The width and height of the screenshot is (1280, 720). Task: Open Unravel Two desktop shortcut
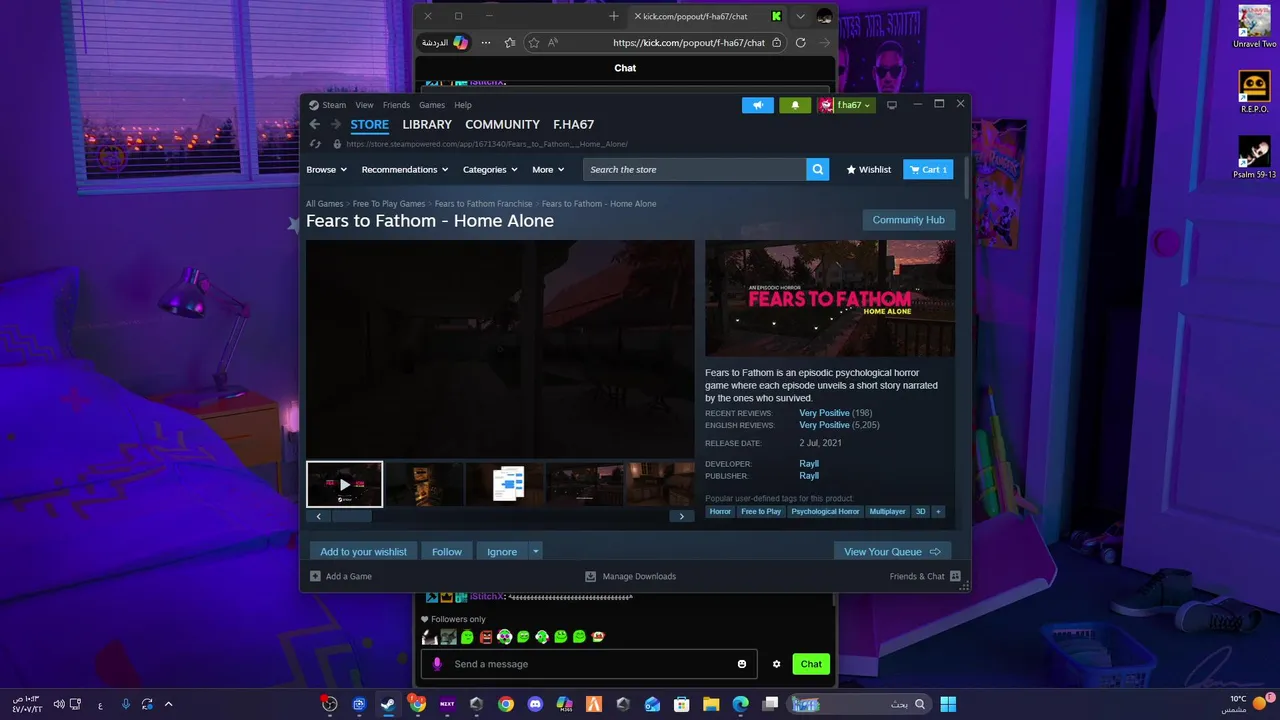1254,27
